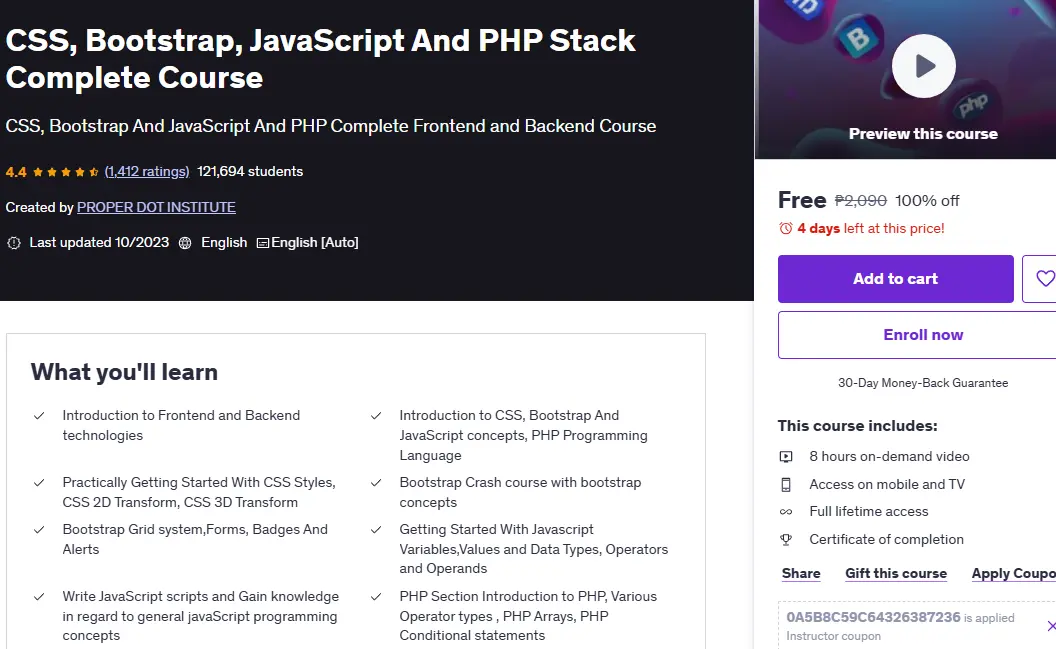Click the globe language icon

click(x=185, y=243)
